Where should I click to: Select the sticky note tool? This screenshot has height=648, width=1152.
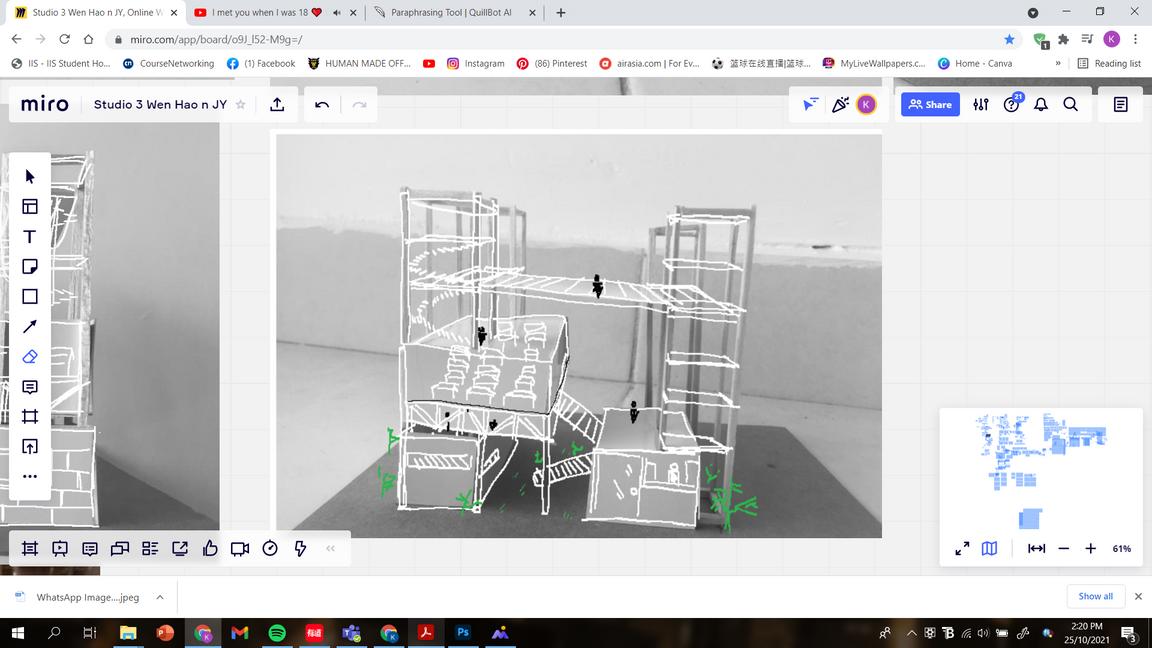[29, 267]
